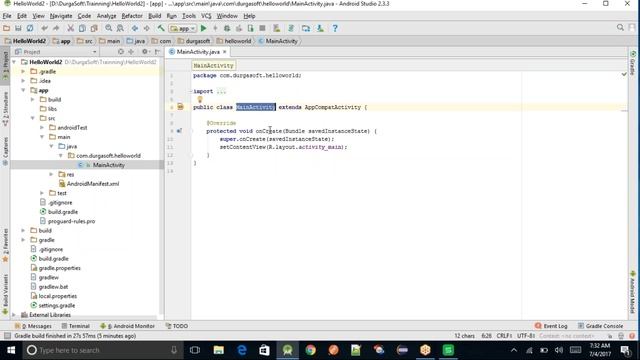This screenshot has width=640, height=360.
Task: Open the Tools menu
Action: click(x=189, y=16)
